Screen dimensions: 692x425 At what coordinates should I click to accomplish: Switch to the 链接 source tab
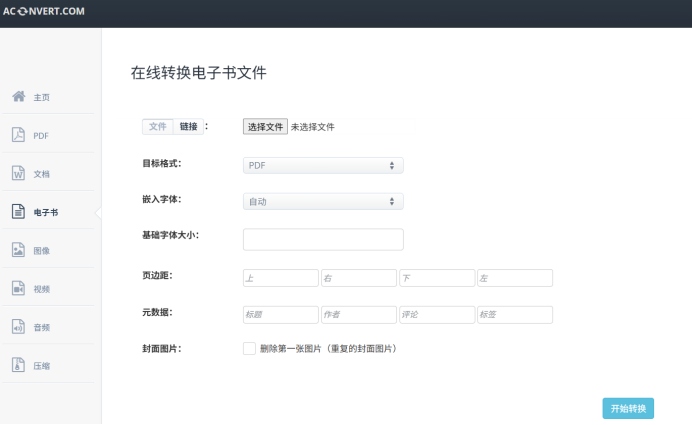(188, 126)
